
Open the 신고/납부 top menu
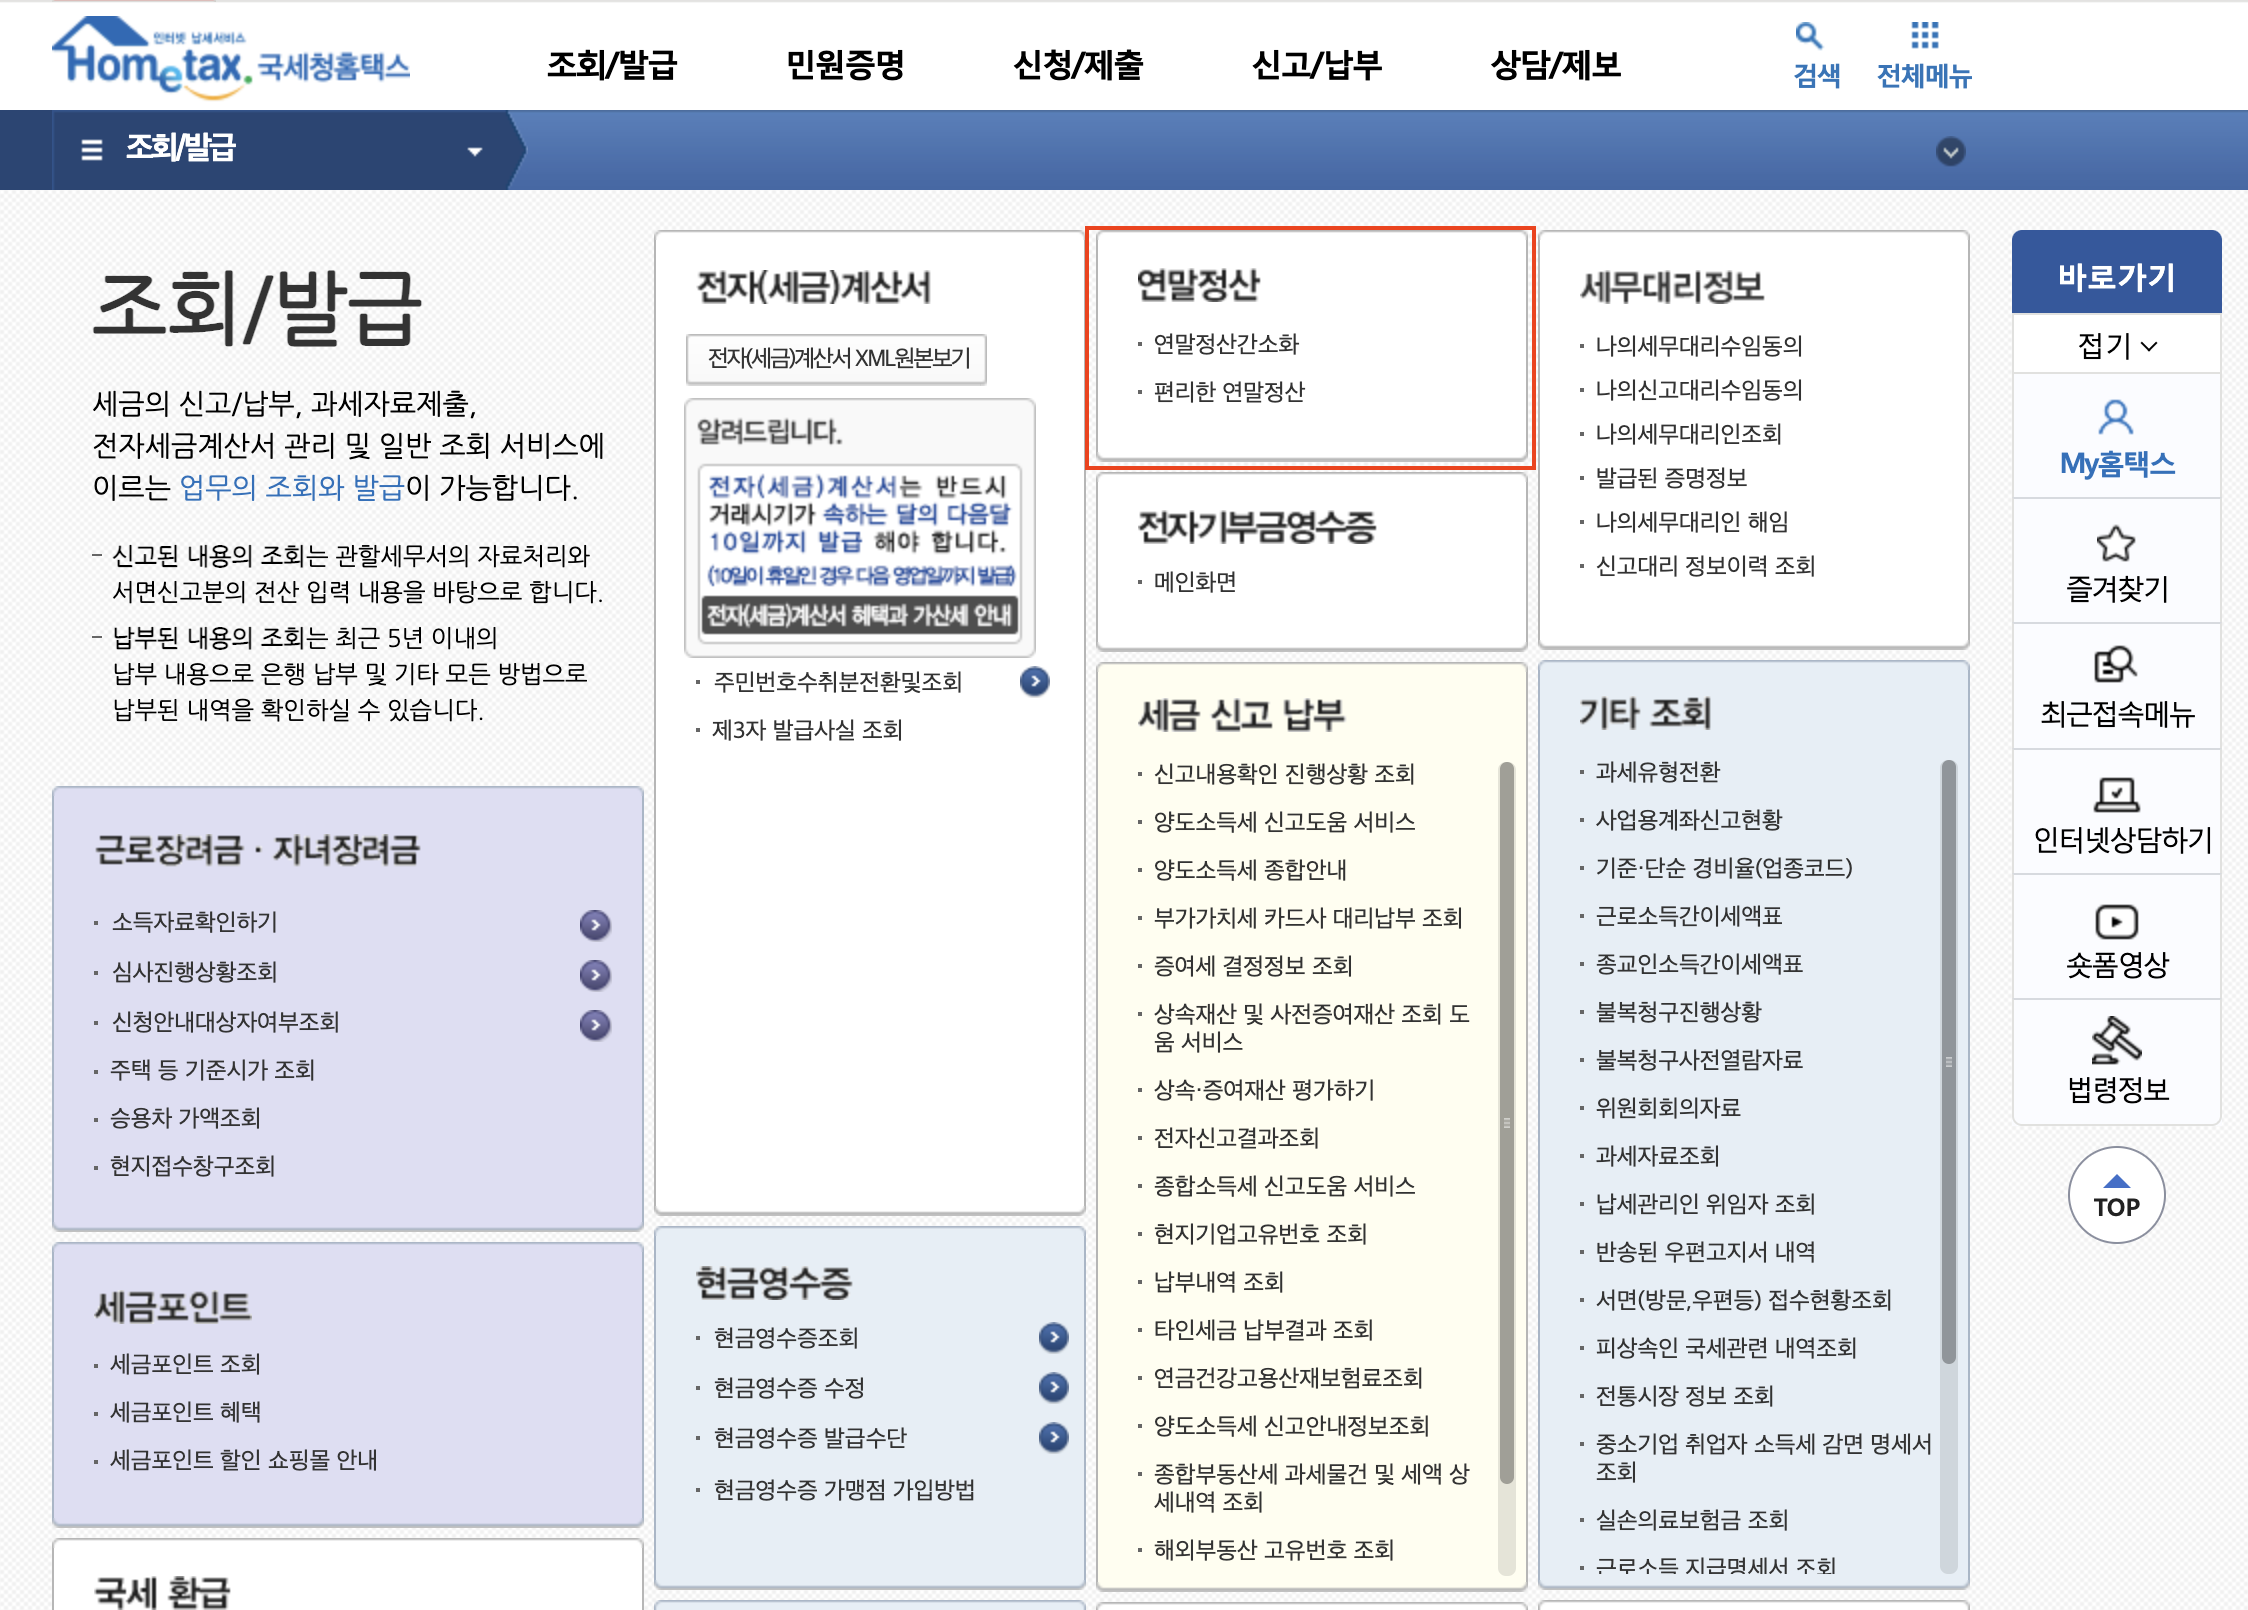click(x=1316, y=65)
